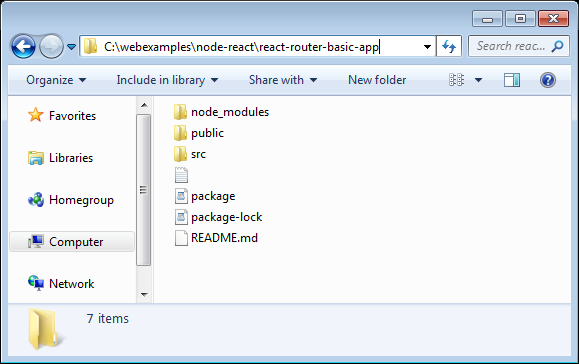Viewport: 579px width, 364px height.
Task: Click the New folder button
Action: click(x=377, y=80)
